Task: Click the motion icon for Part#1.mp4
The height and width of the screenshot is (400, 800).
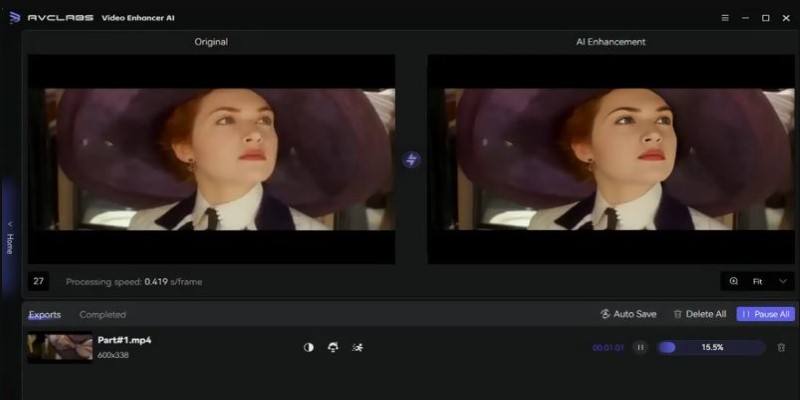Action: [358, 347]
